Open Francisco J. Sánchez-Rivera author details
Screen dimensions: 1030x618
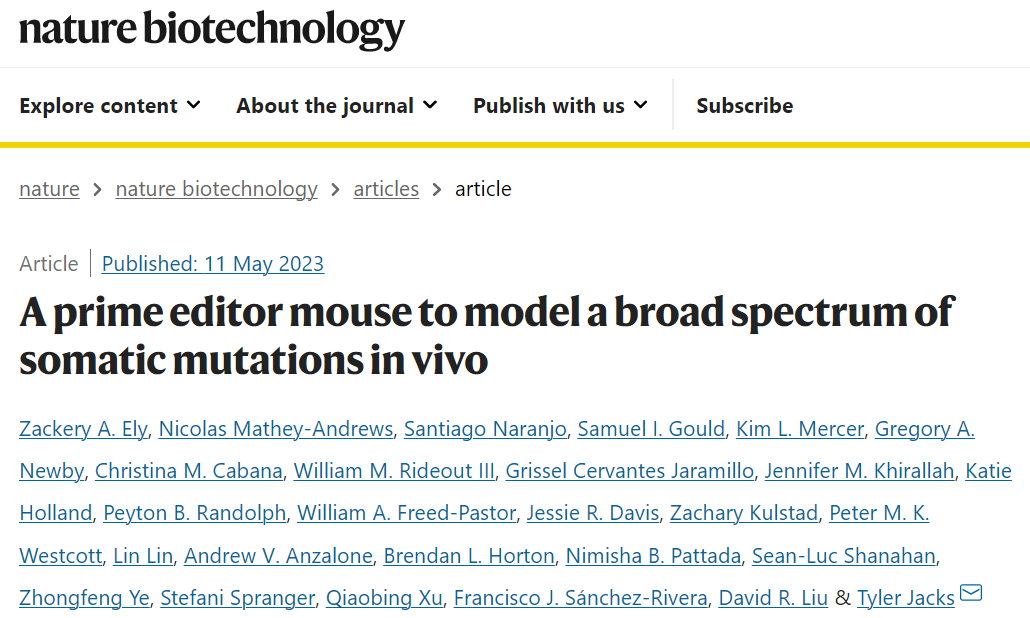pos(581,598)
